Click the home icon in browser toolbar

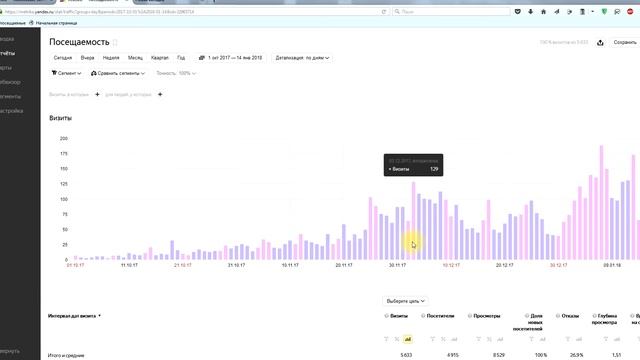coord(543,12)
